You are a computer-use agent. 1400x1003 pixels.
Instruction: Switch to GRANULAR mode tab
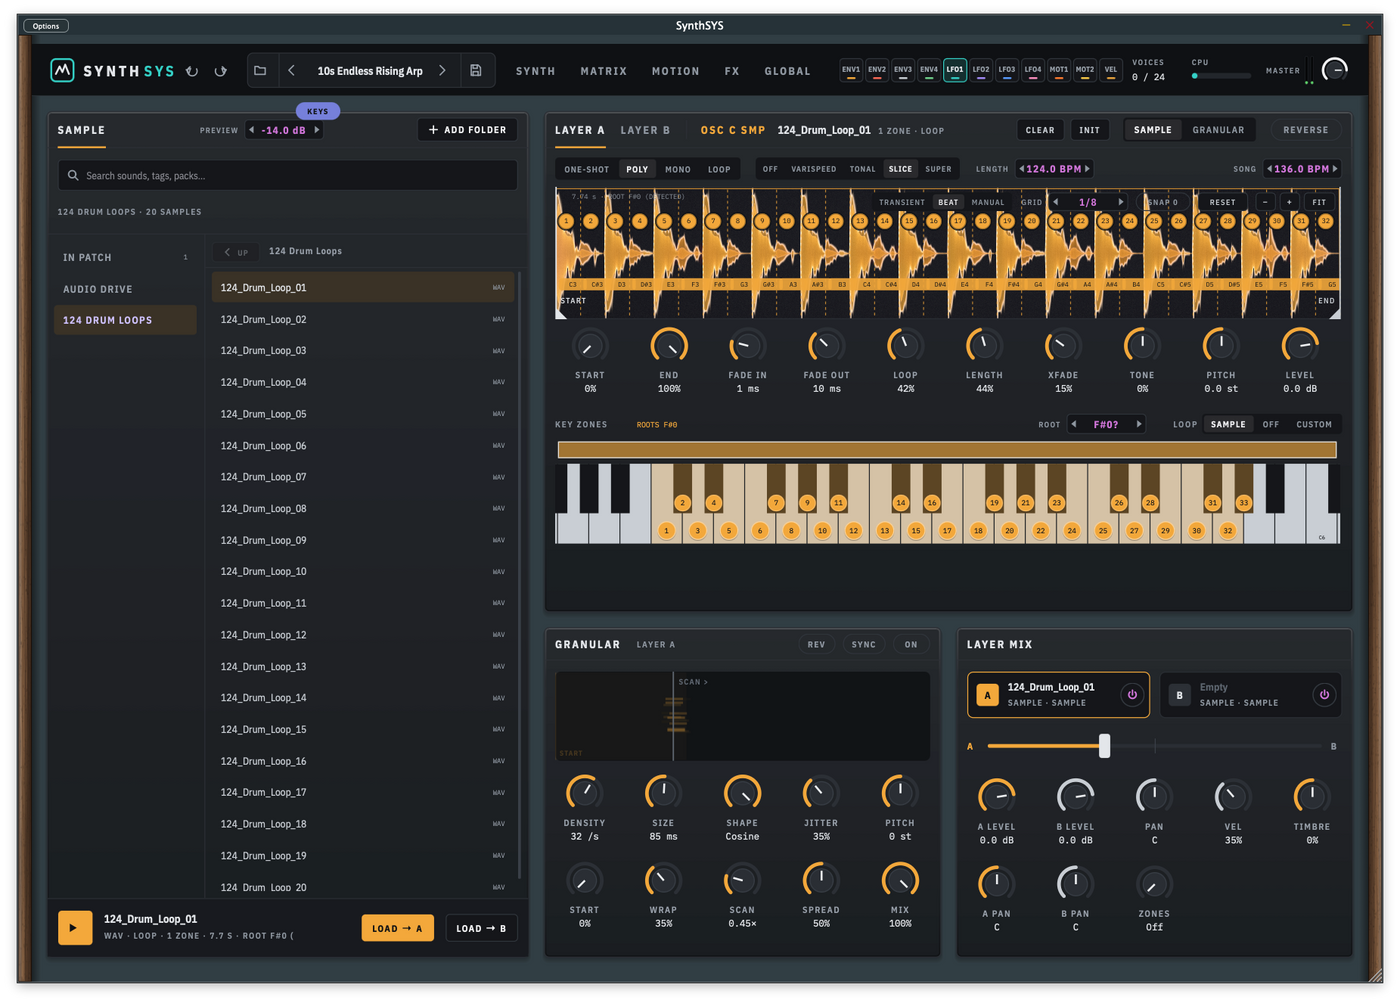[1218, 130]
